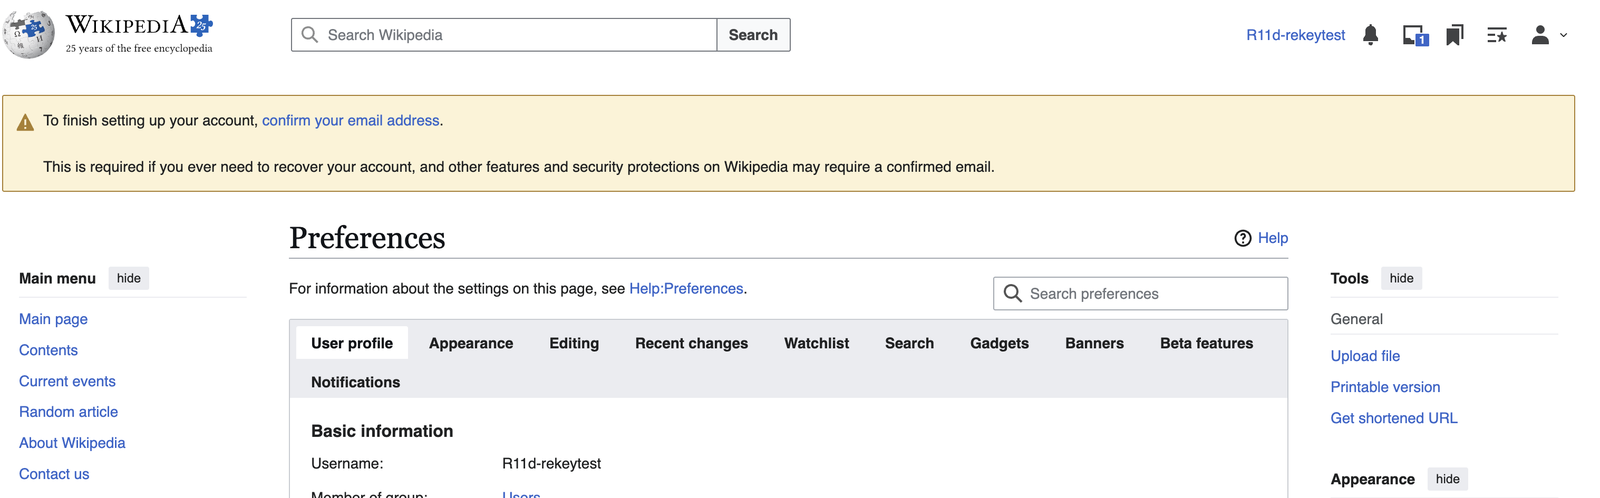Switch to the Gadgets tab

point(999,343)
